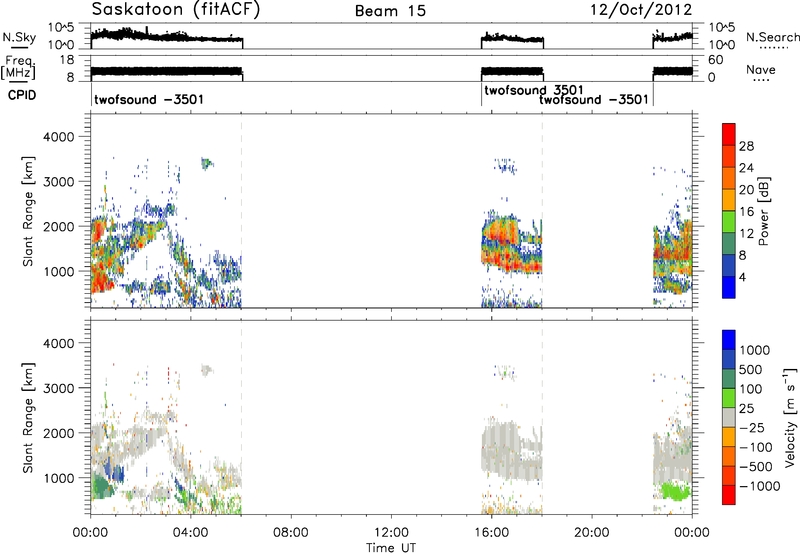Select the blue 4–8 dB Power colorbar segment
Viewport: 800px width, 554px height.
pos(729,266)
